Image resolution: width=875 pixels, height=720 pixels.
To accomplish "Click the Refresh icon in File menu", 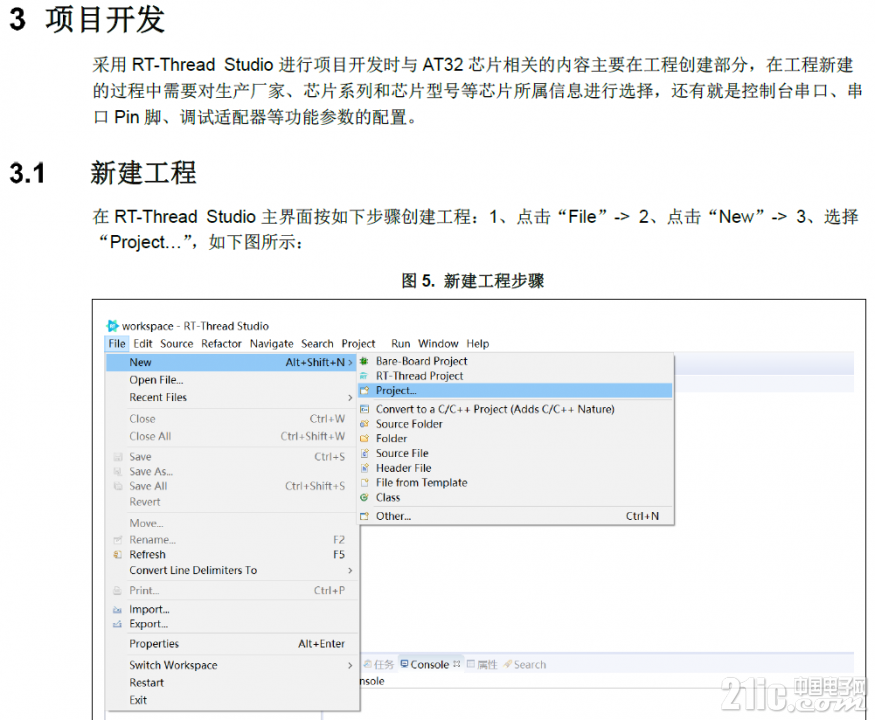I will tap(117, 555).
